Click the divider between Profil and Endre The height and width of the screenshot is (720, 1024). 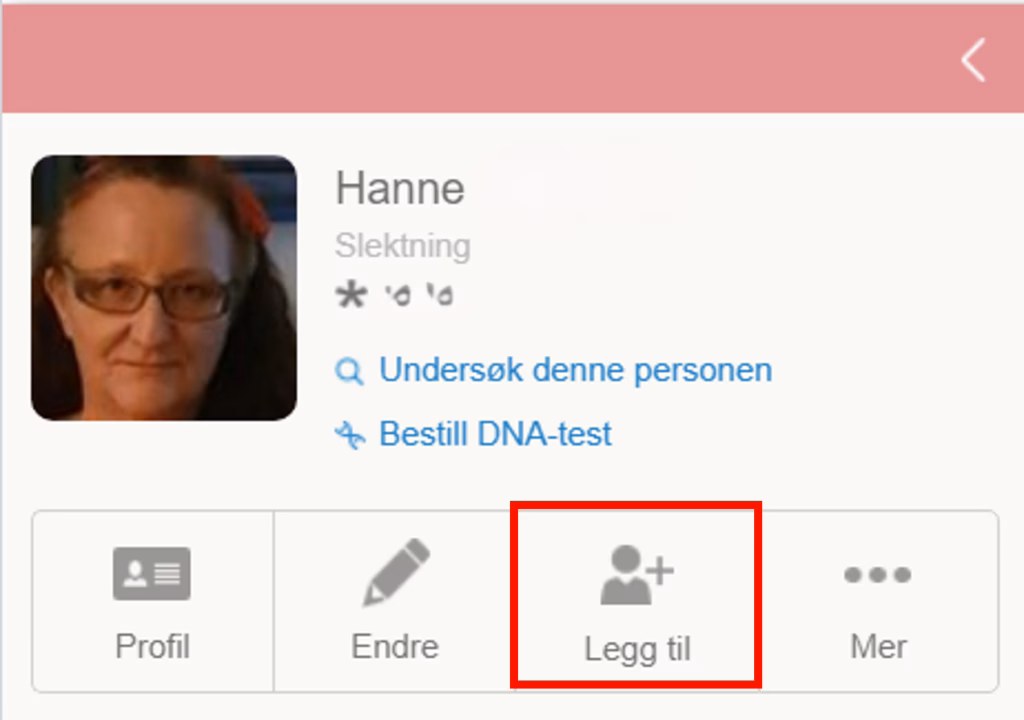tap(273, 601)
